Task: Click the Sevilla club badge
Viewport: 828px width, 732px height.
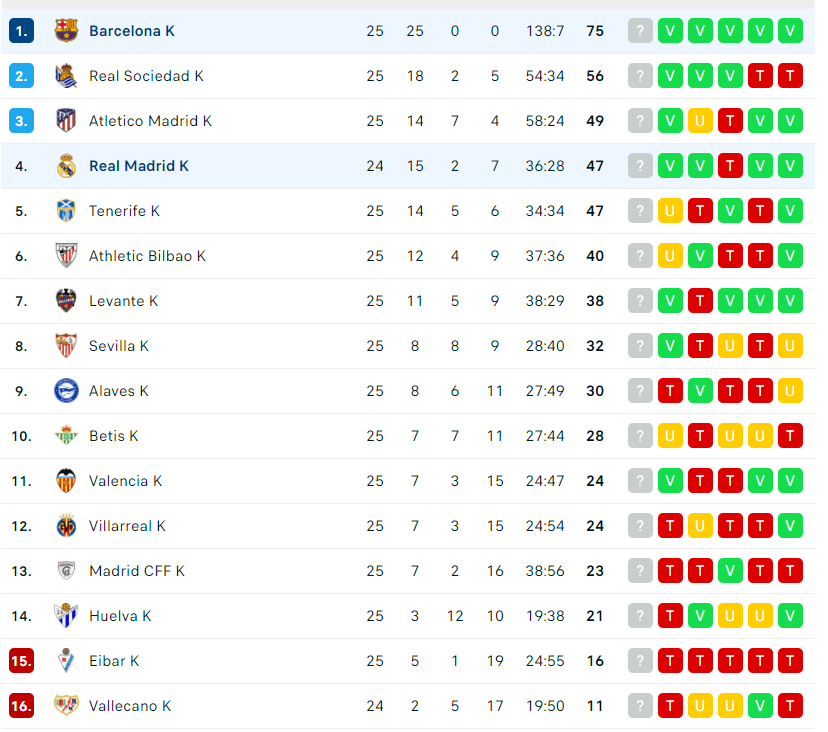Action: (x=68, y=345)
